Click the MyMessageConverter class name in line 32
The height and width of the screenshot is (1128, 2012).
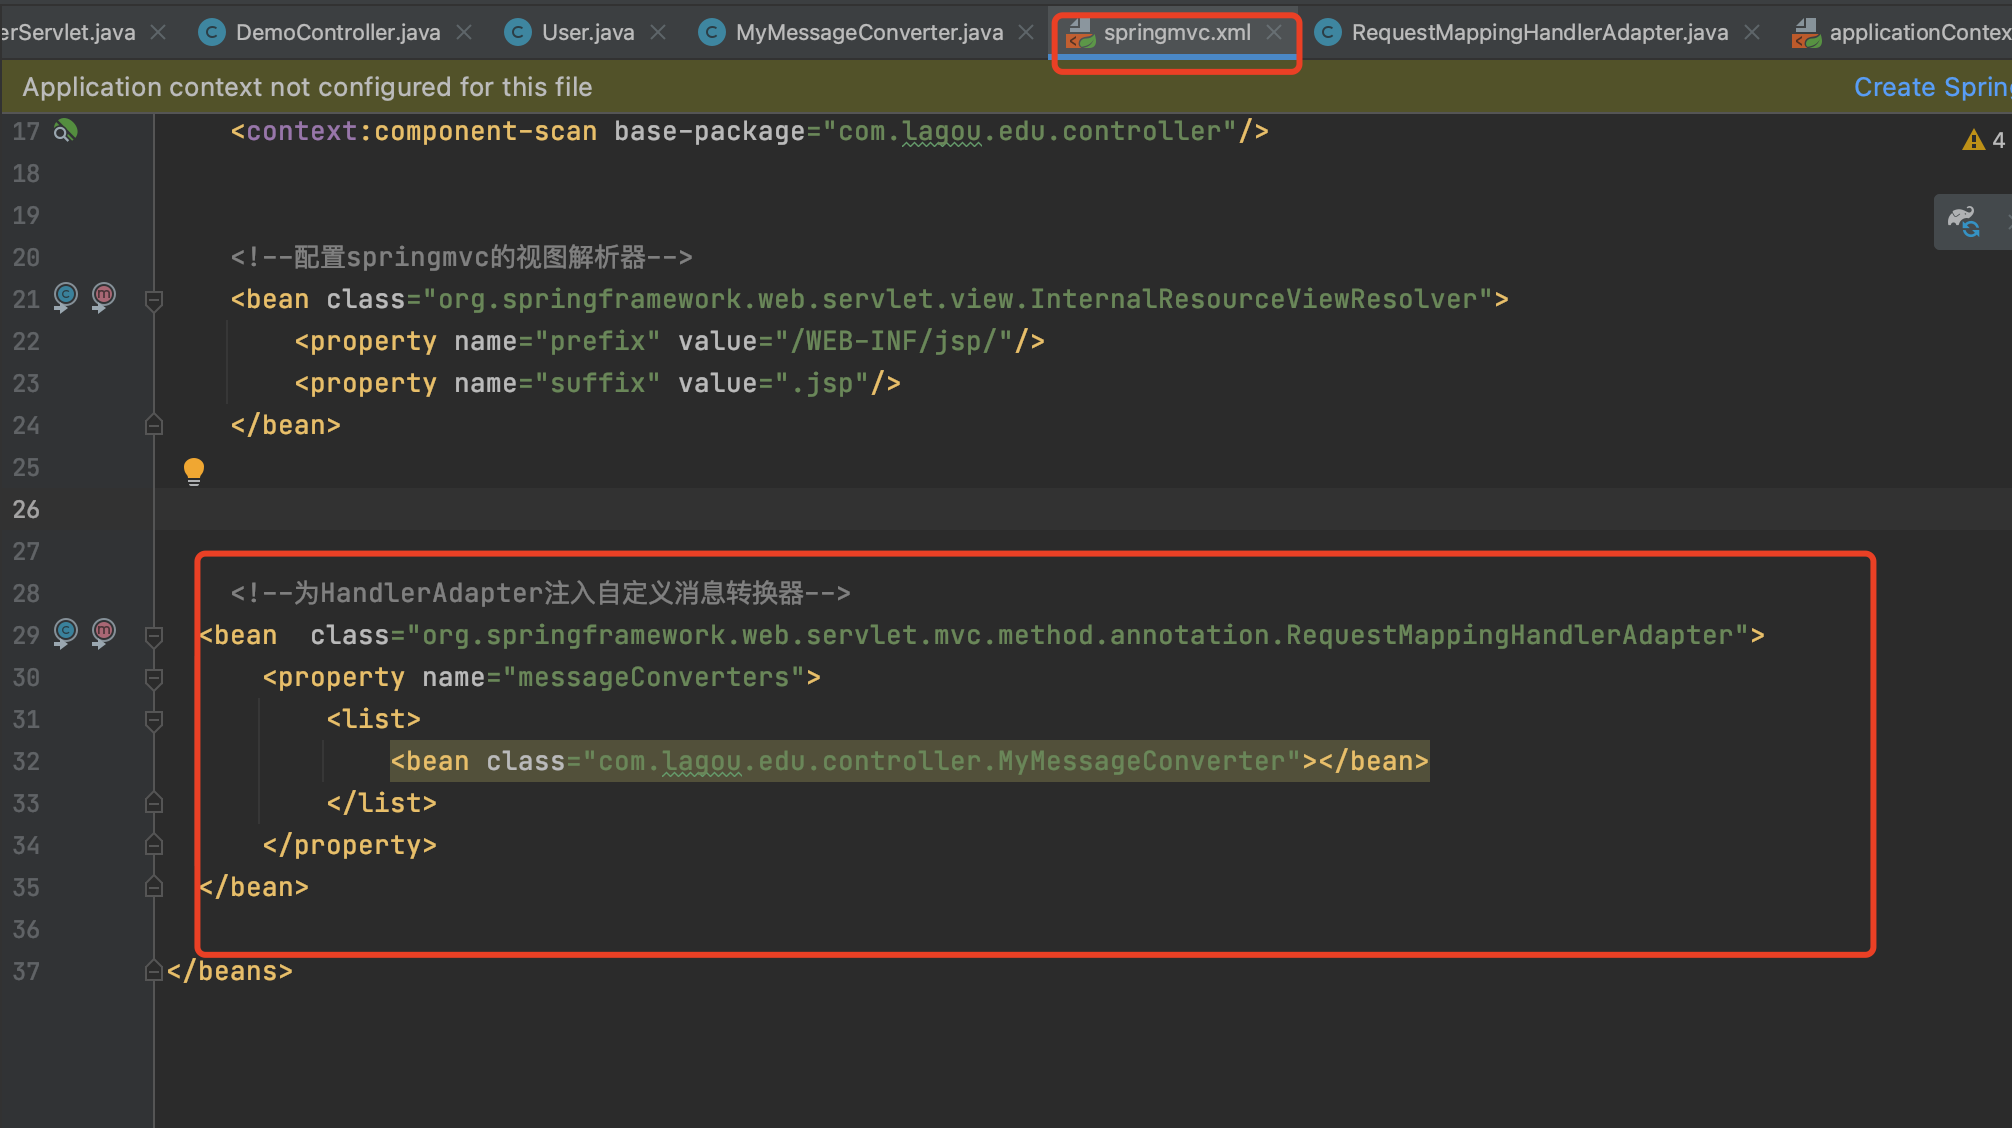[x=1140, y=761]
